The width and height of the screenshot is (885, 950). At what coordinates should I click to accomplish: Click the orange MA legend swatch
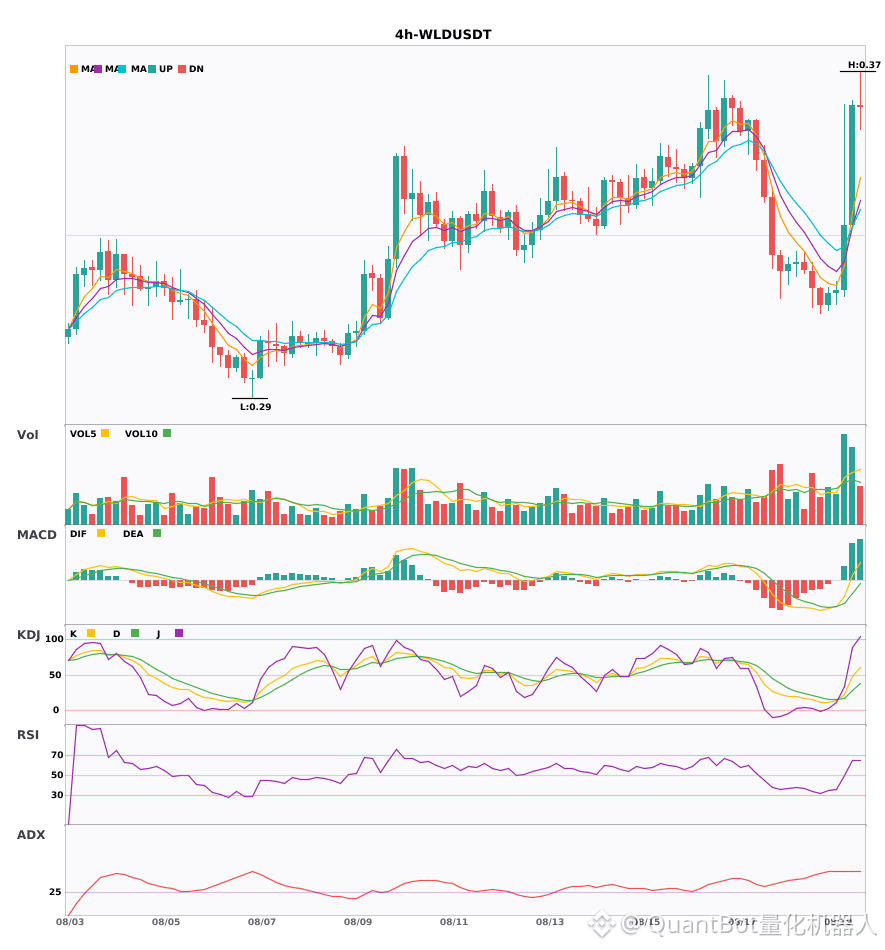(x=74, y=69)
